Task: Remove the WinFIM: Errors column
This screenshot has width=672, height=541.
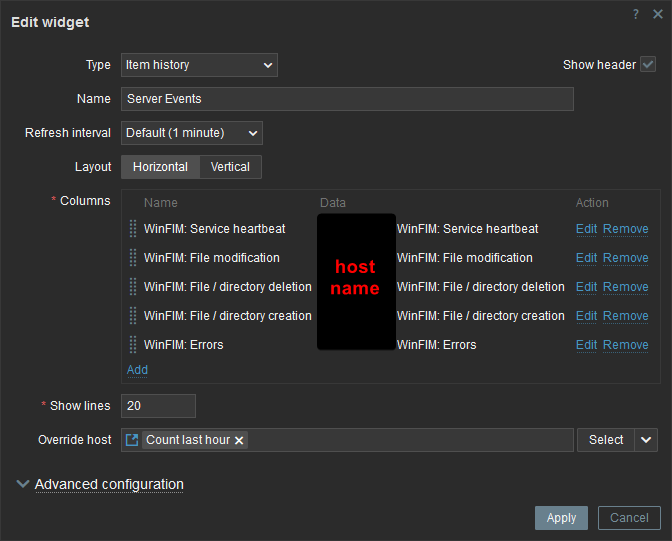Action: click(625, 345)
